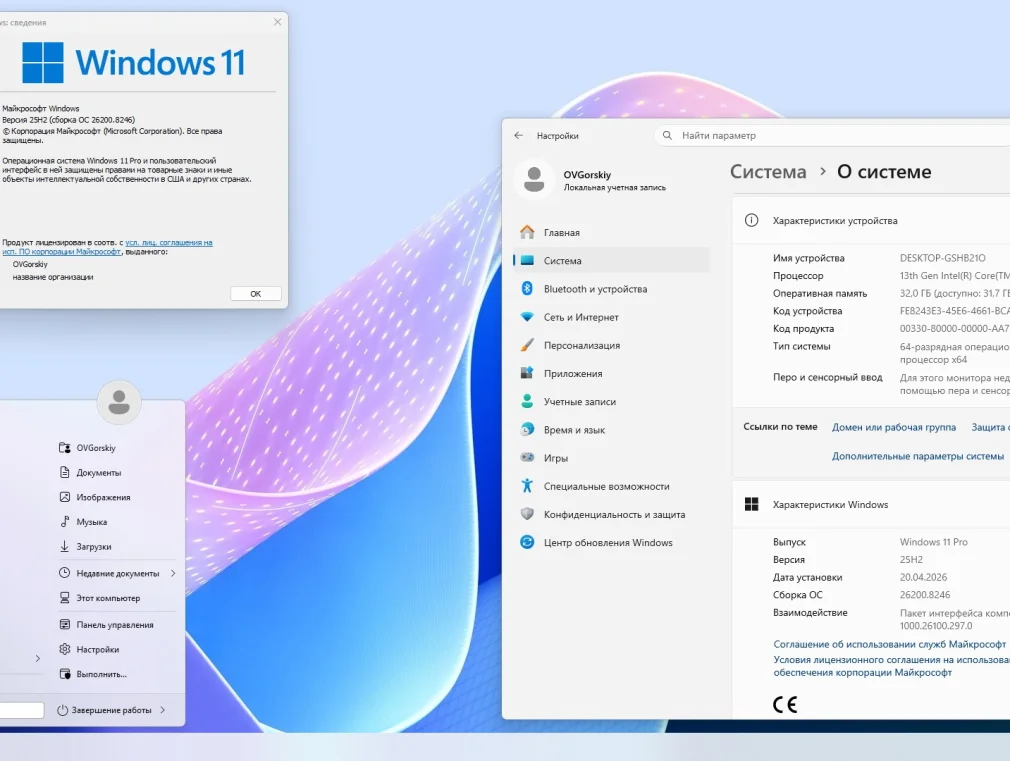
Task: Select the Time and language icon
Action: 527,430
